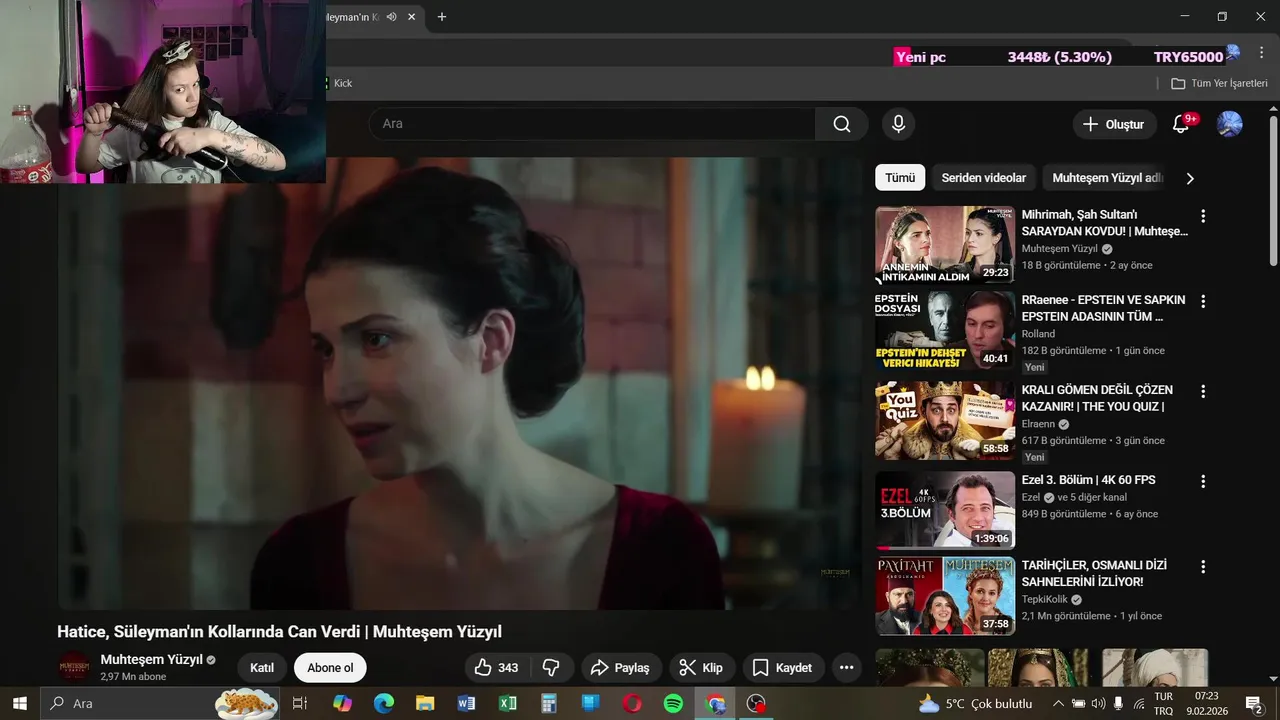This screenshot has width=1280, height=720.
Task: Open Payitaht Muhteşem Yüzyıl thumbnail 37:58
Action: coord(945,596)
